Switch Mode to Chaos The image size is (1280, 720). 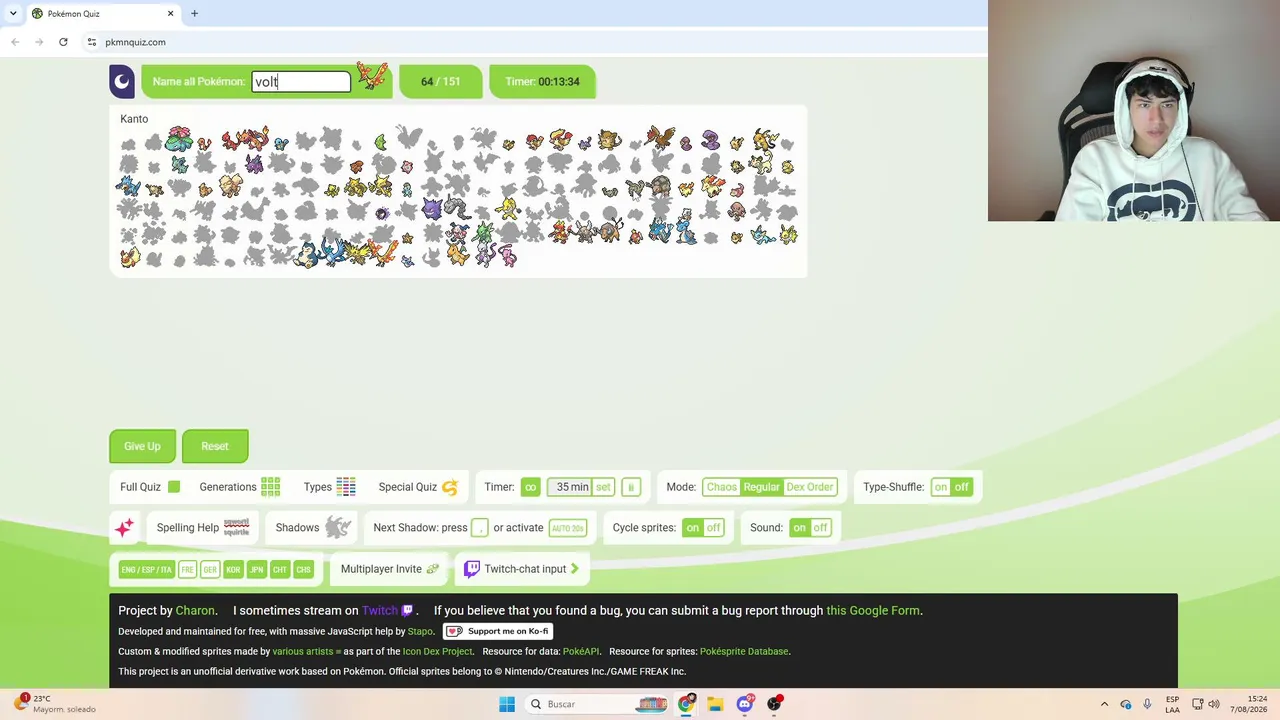tap(721, 487)
